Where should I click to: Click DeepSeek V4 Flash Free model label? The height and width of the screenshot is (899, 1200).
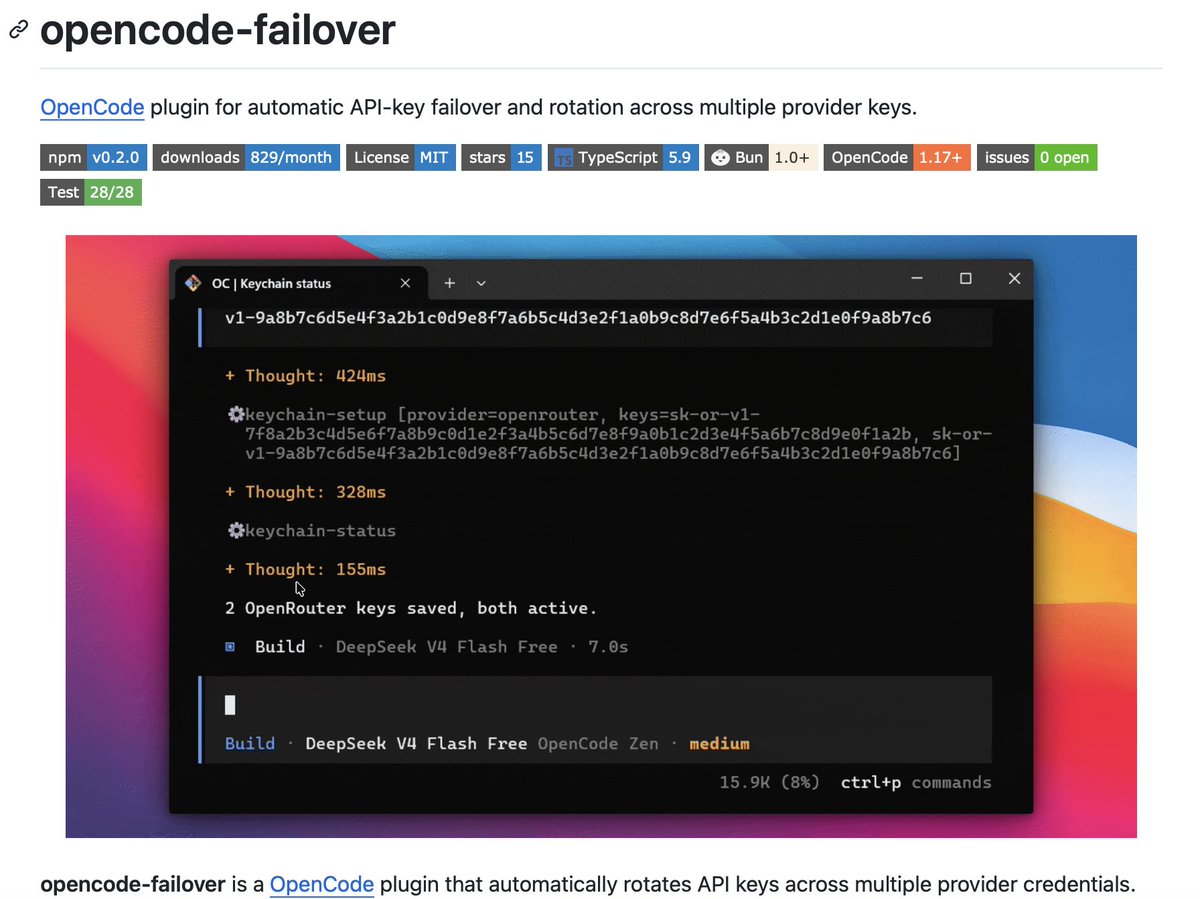[x=416, y=743]
